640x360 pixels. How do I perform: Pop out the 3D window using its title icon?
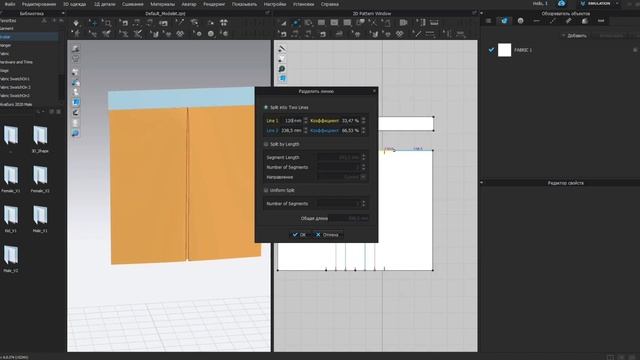pyautogui.click(x=267, y=13)
